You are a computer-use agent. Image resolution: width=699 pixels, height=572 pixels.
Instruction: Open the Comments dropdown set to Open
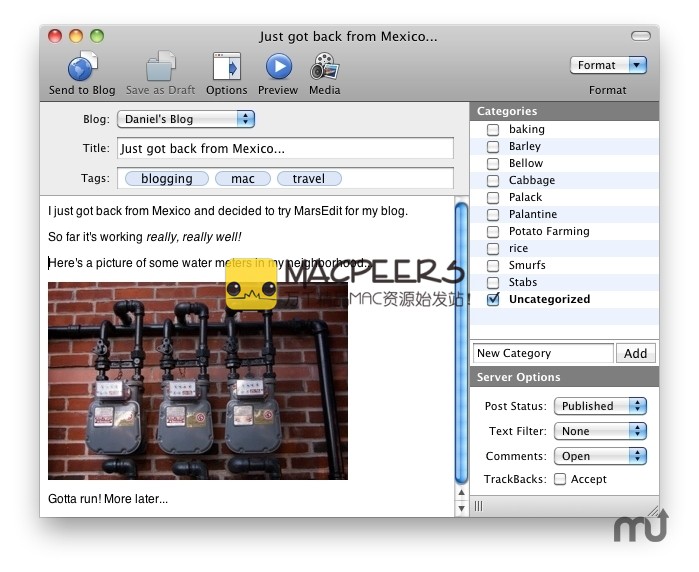[600, 456]
